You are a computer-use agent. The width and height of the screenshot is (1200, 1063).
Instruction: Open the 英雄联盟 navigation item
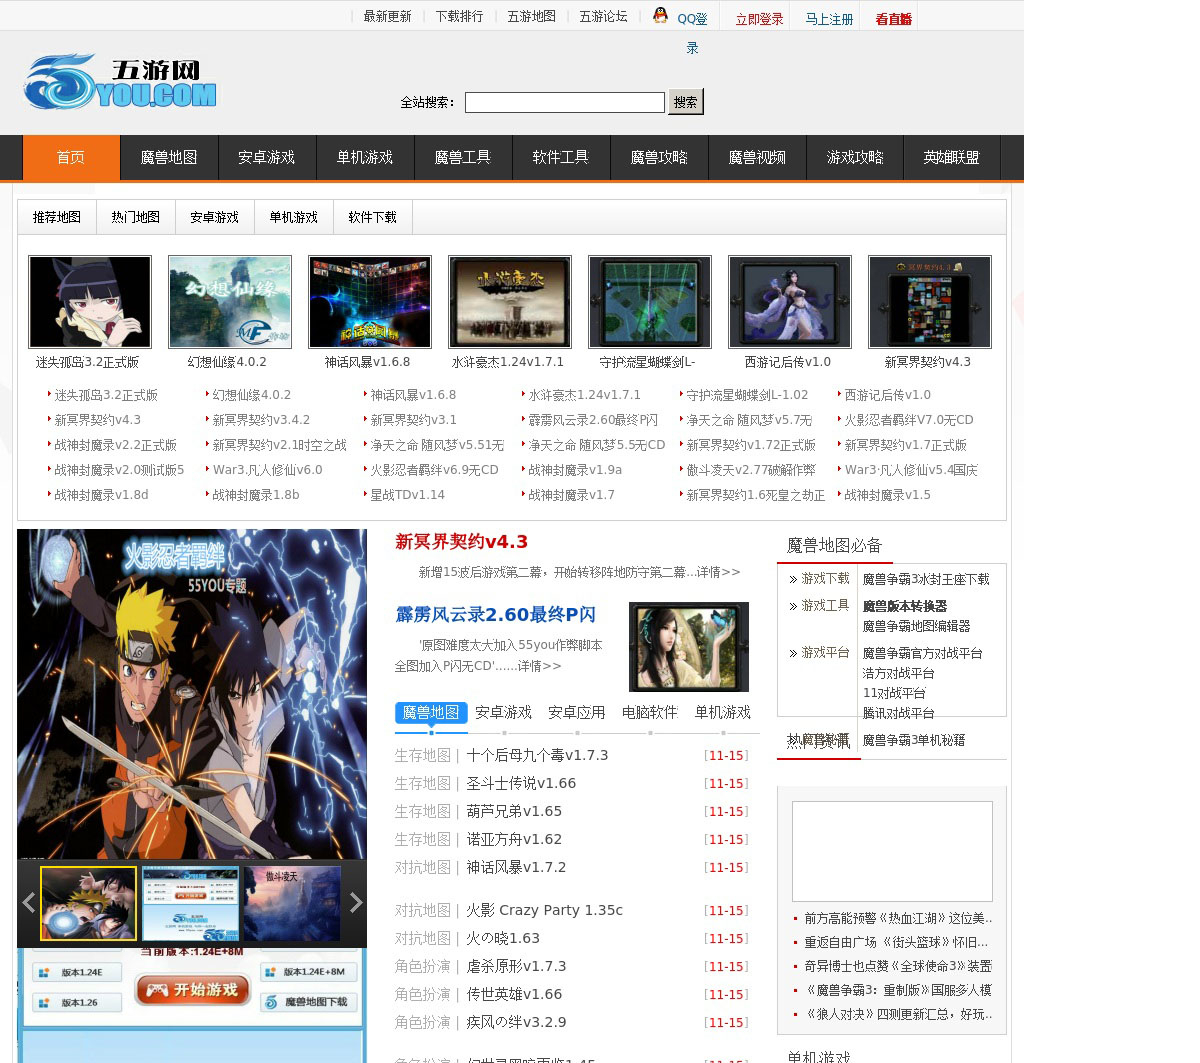pos(952,158)
